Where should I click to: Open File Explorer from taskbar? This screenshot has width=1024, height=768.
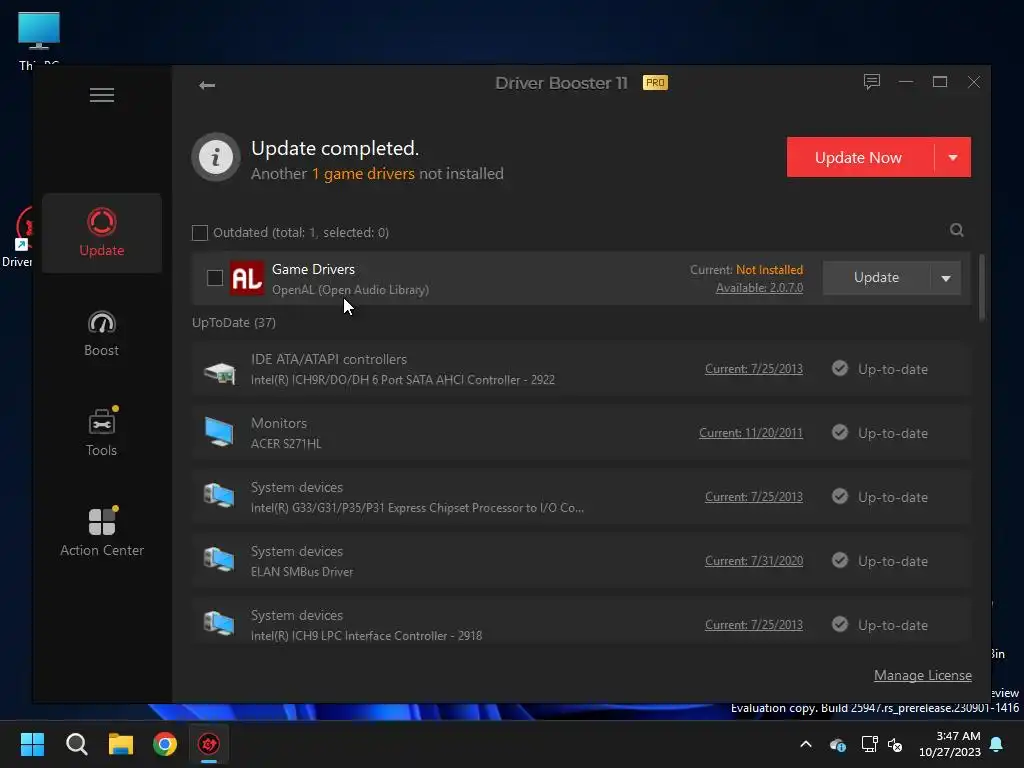tap(121, 744)
